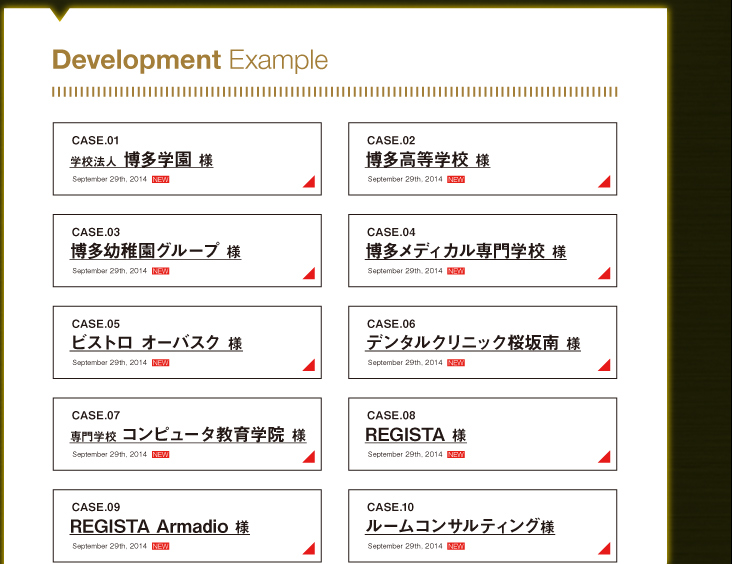
Task: Open CASE.03 博多幼稚園グループ link
Action: 155,251
